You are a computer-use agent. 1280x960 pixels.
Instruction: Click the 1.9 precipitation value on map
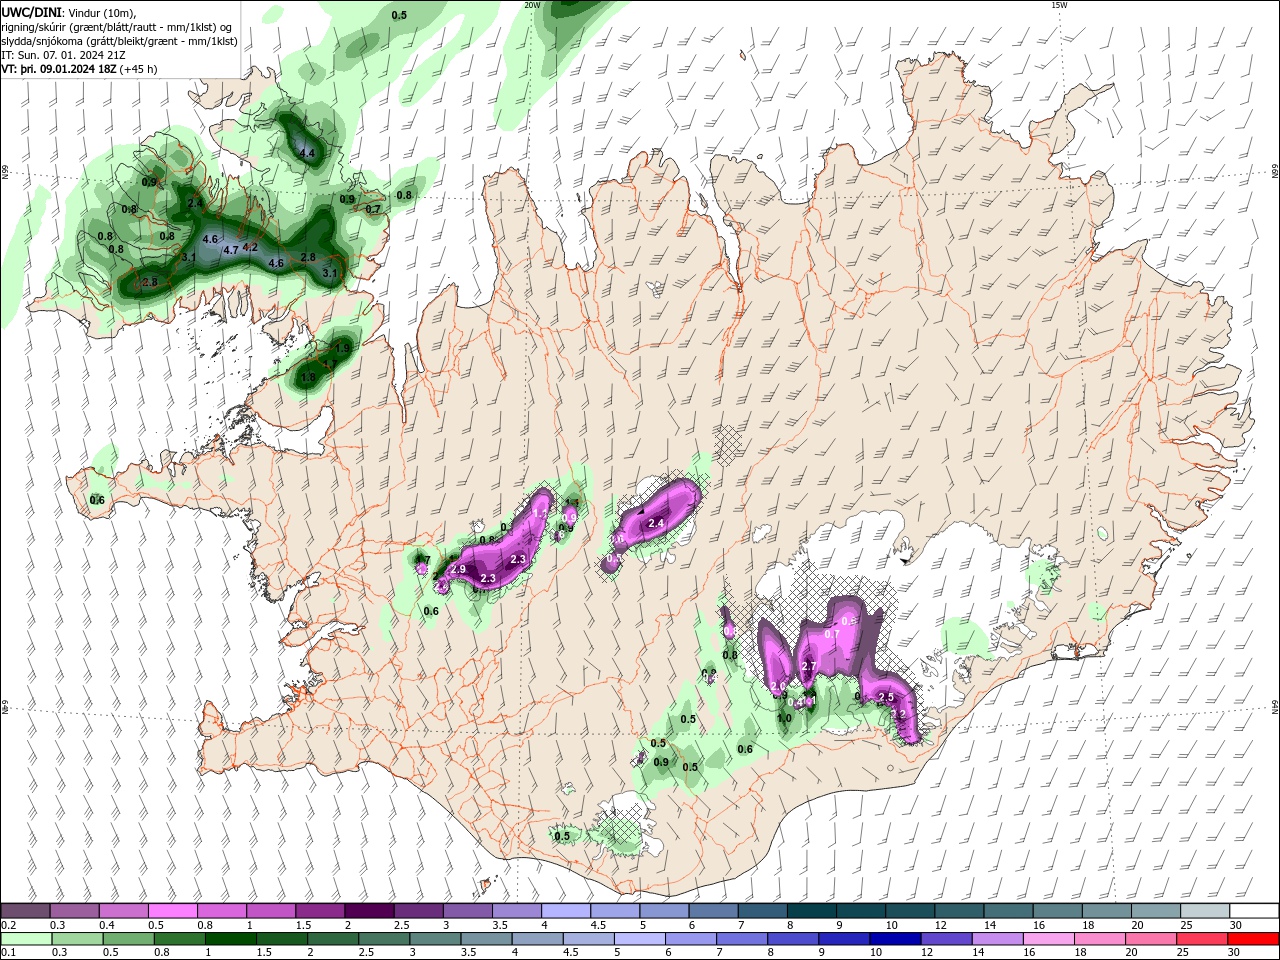[x=342, y=348]
